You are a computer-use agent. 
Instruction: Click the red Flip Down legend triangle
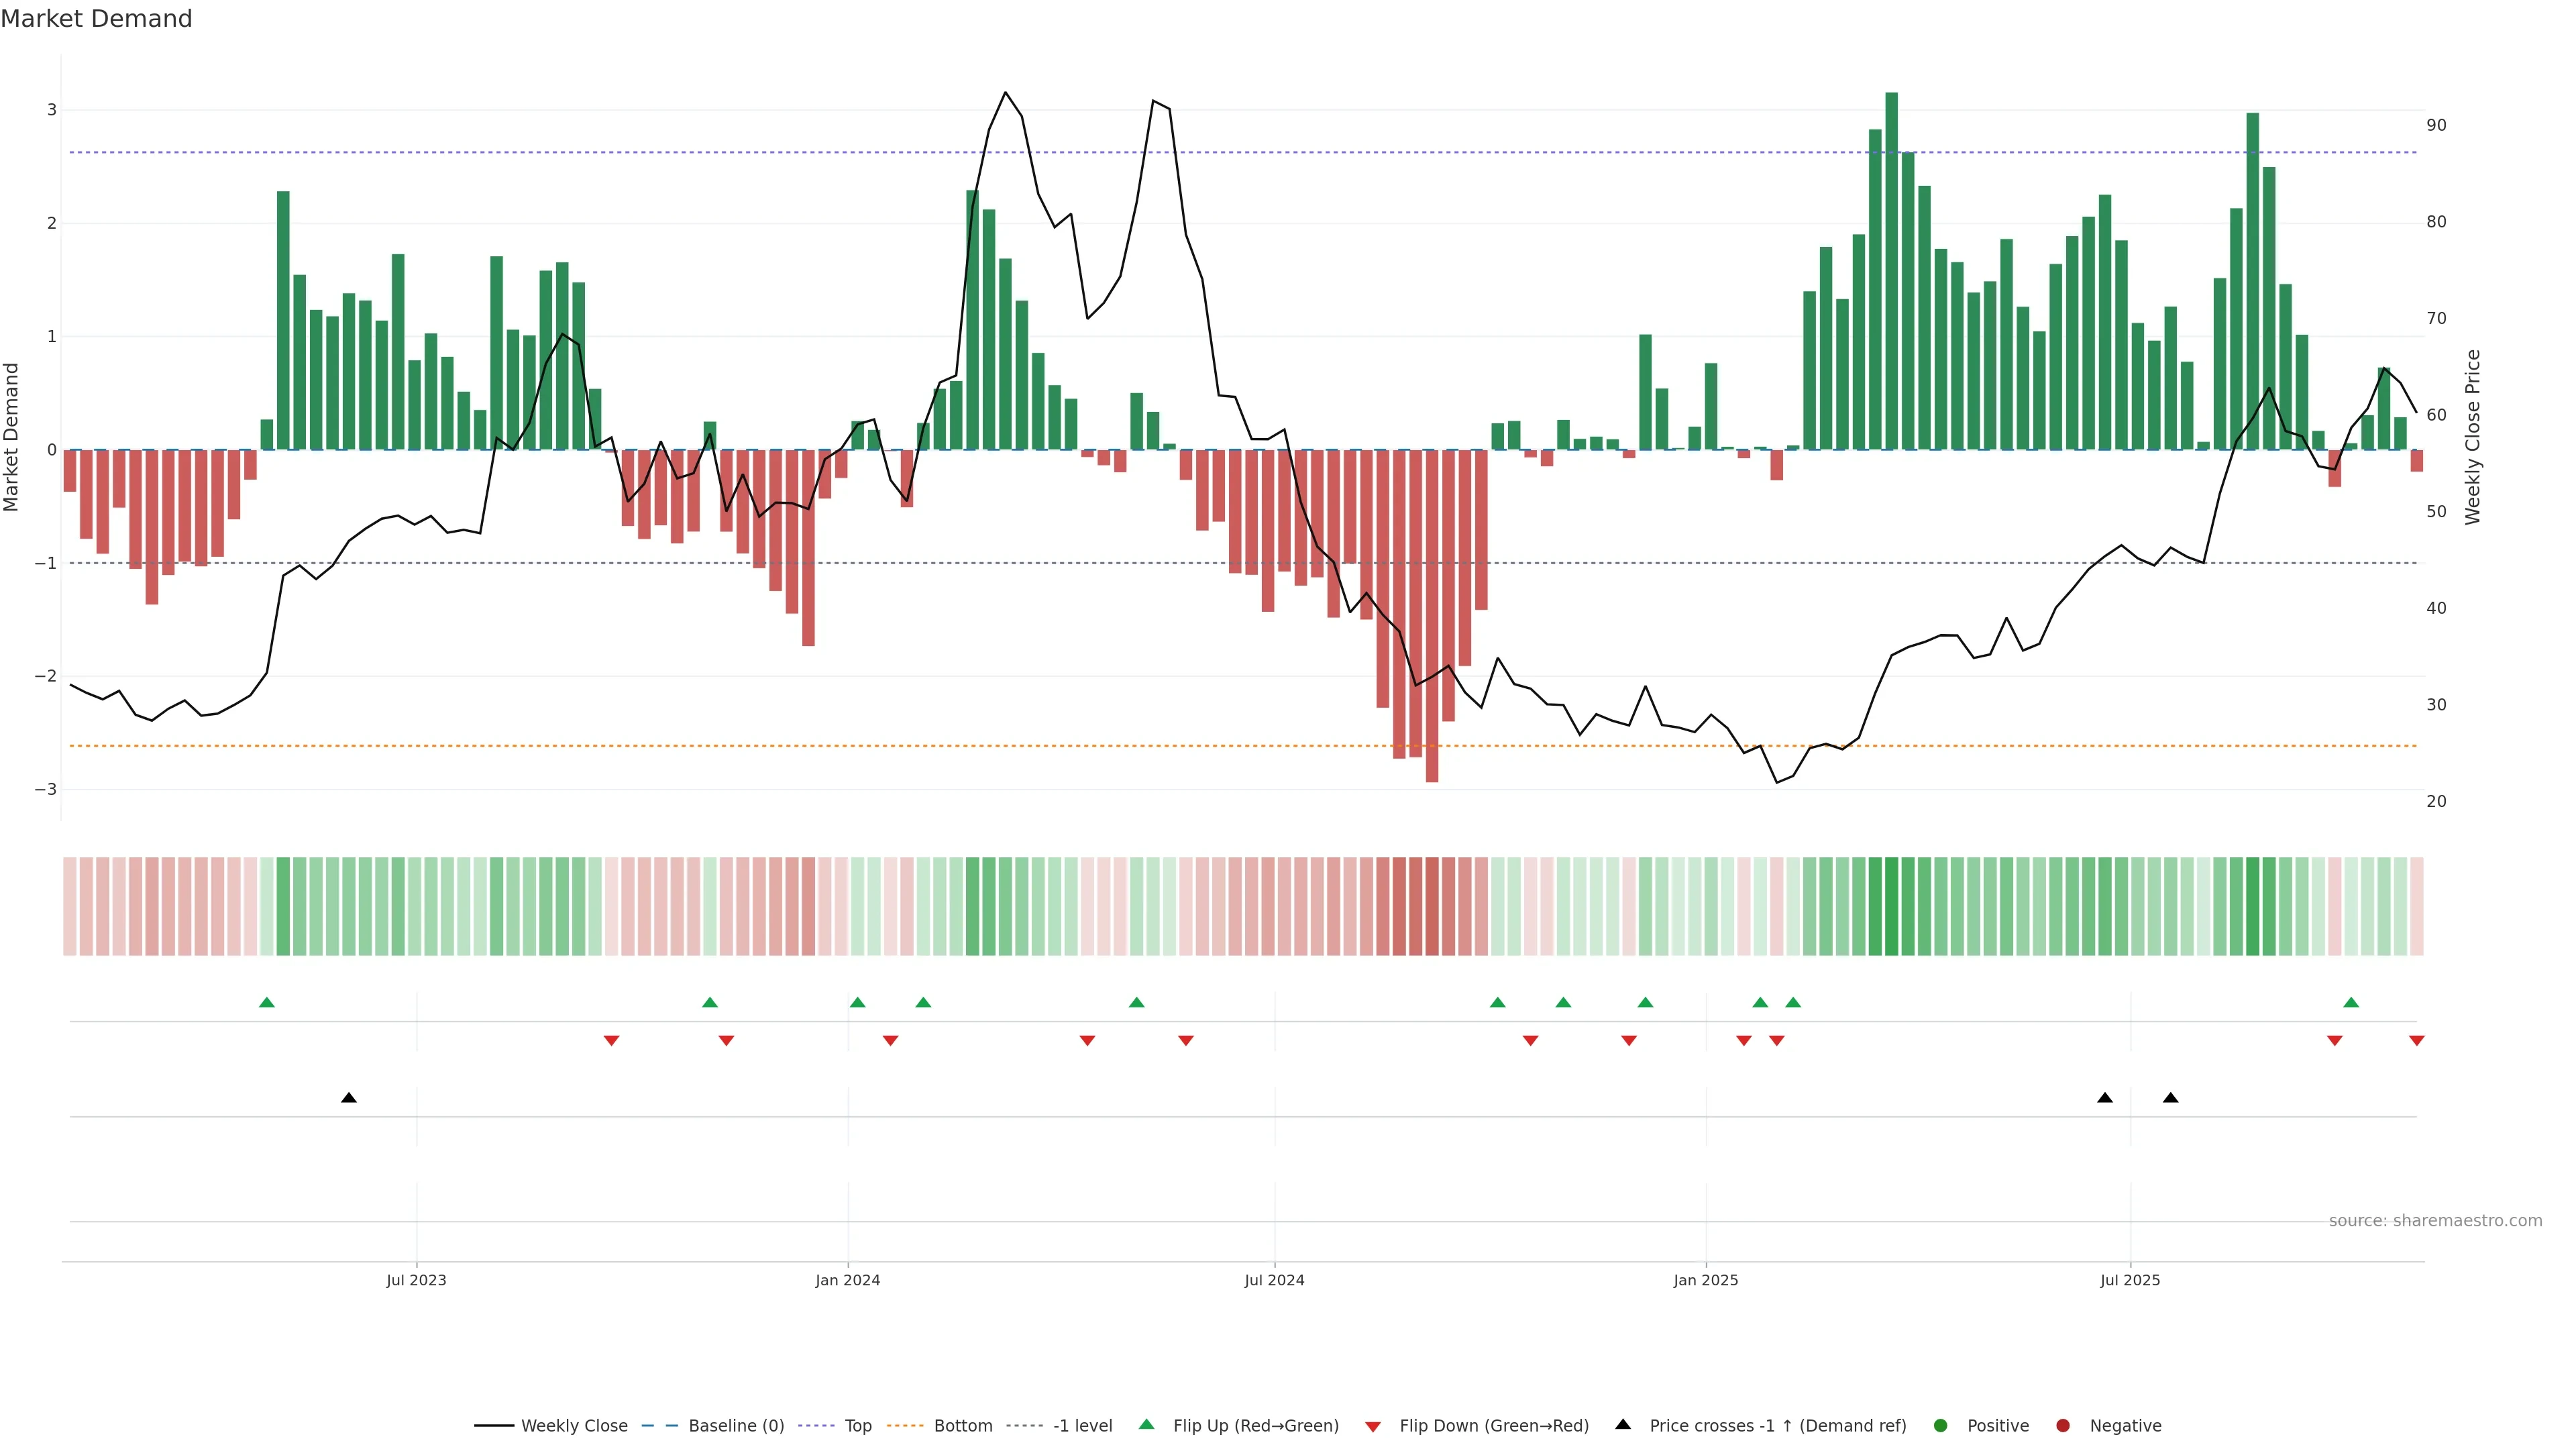click(1373, 1426)
